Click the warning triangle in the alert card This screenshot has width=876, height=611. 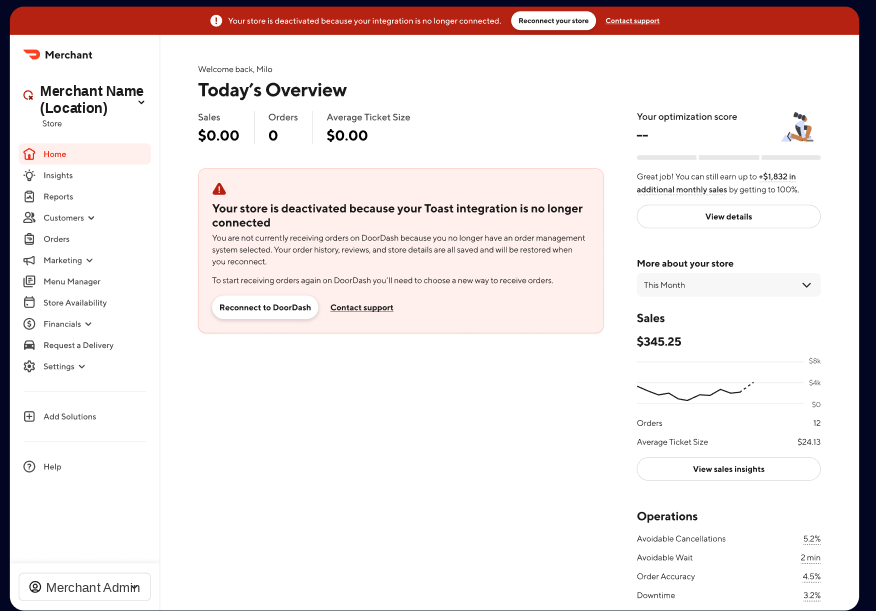(219, 189)
